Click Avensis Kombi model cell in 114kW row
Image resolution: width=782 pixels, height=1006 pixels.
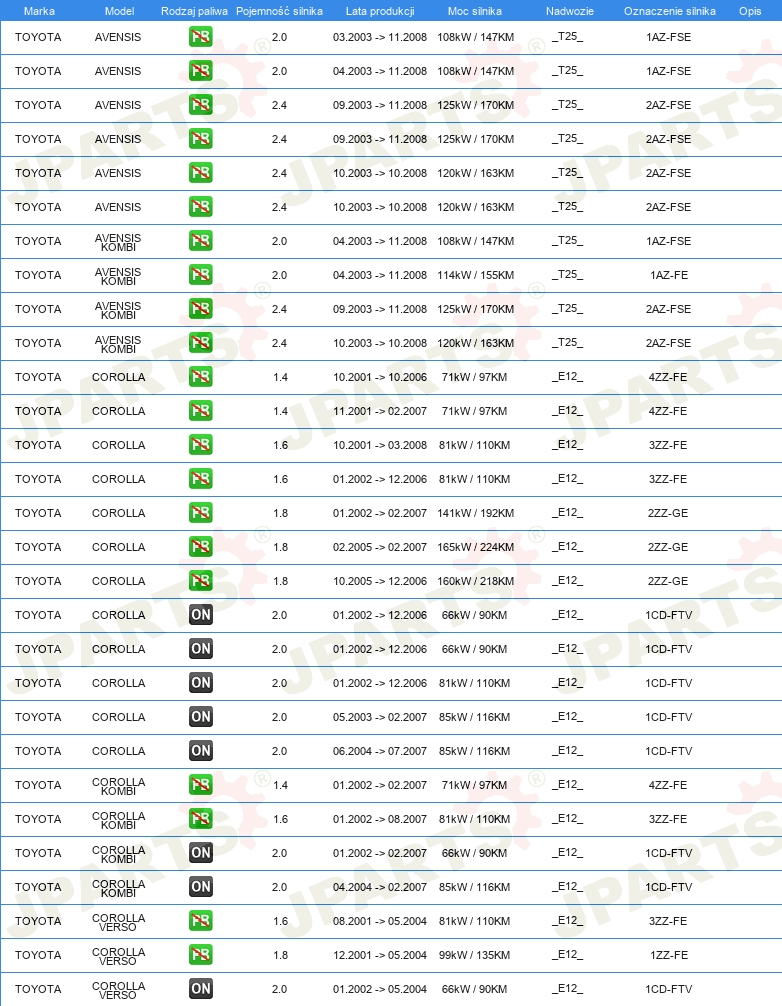click(x=118, y=277)
